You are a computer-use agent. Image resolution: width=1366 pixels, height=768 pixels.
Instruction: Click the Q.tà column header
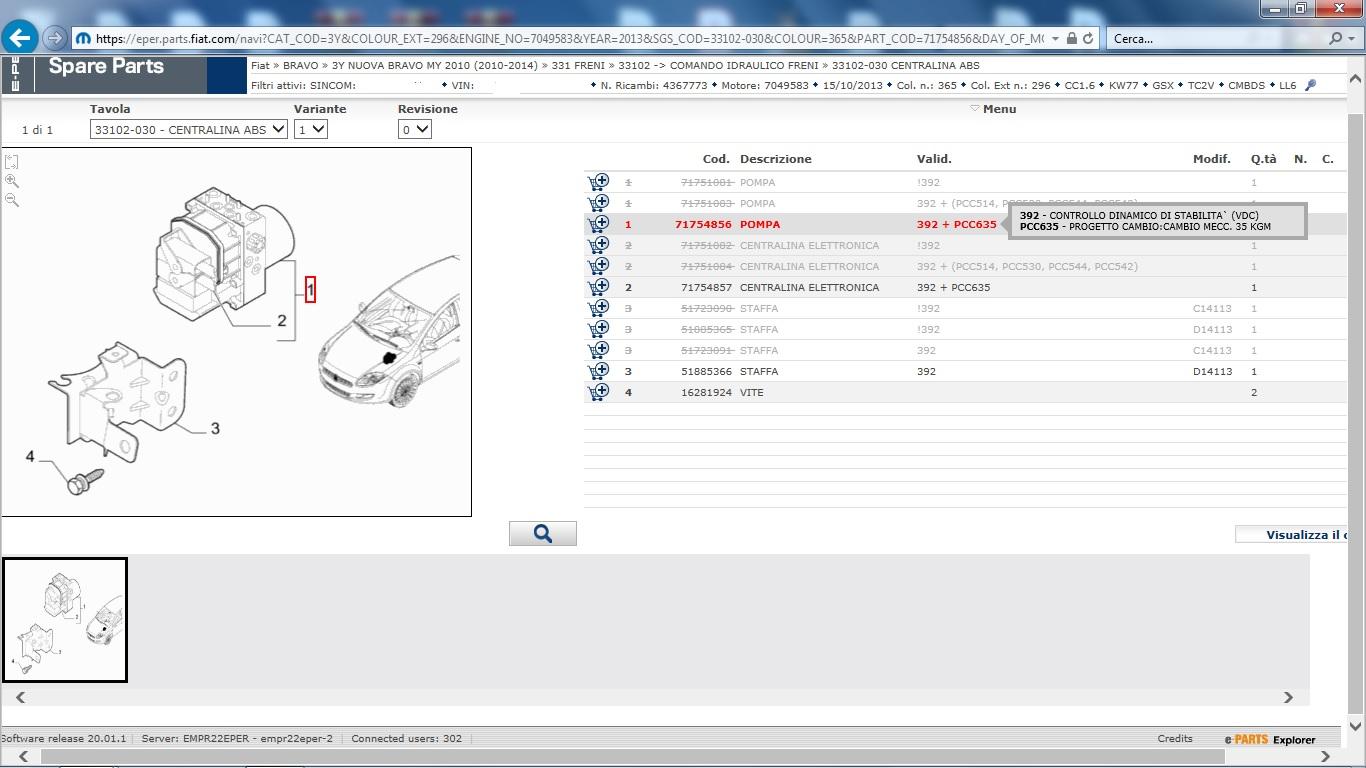click(x=1264, y=159)
